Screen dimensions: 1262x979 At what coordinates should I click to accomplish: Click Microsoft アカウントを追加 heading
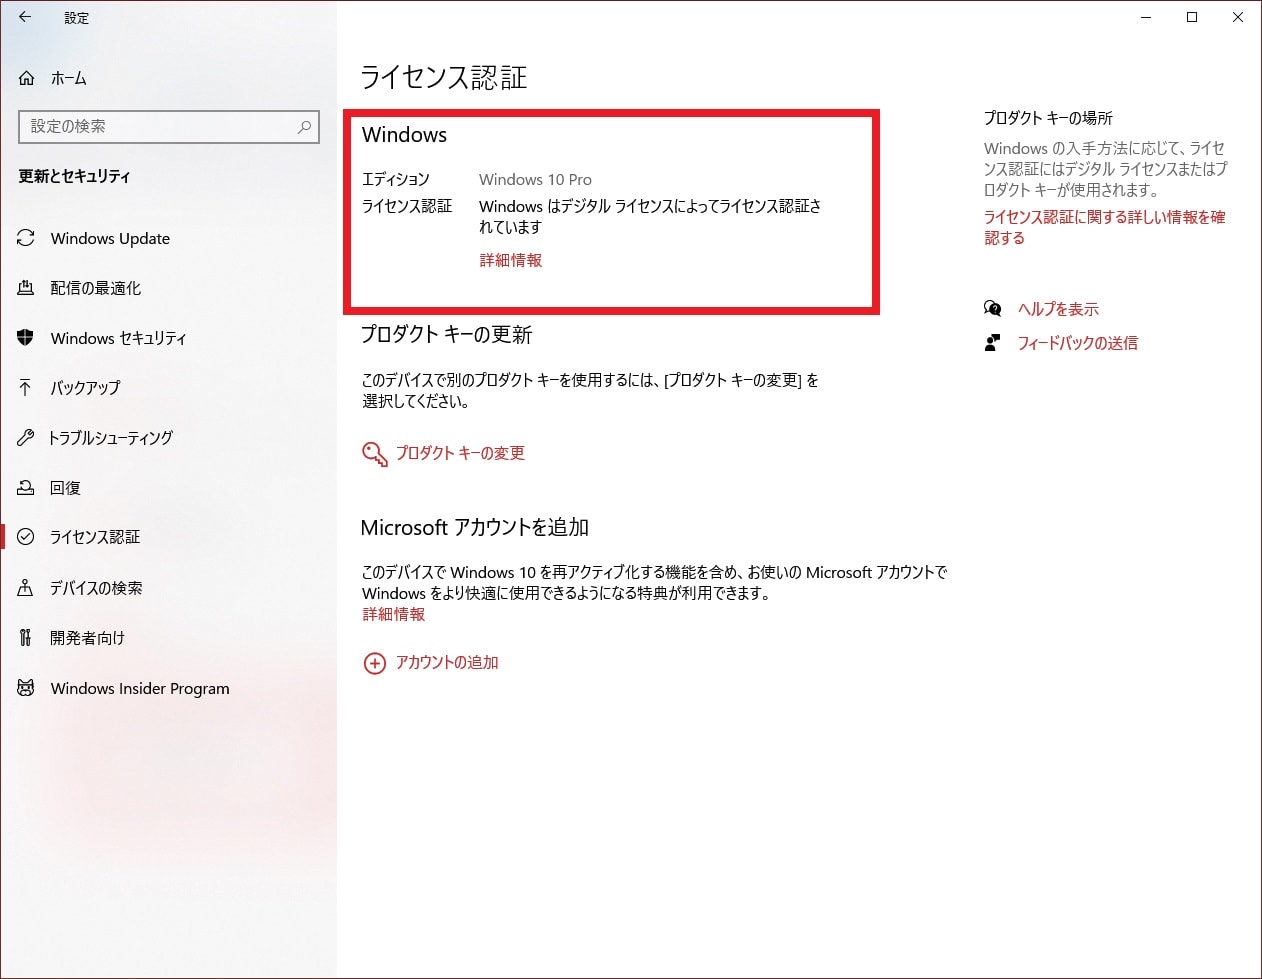pos(474,528)
